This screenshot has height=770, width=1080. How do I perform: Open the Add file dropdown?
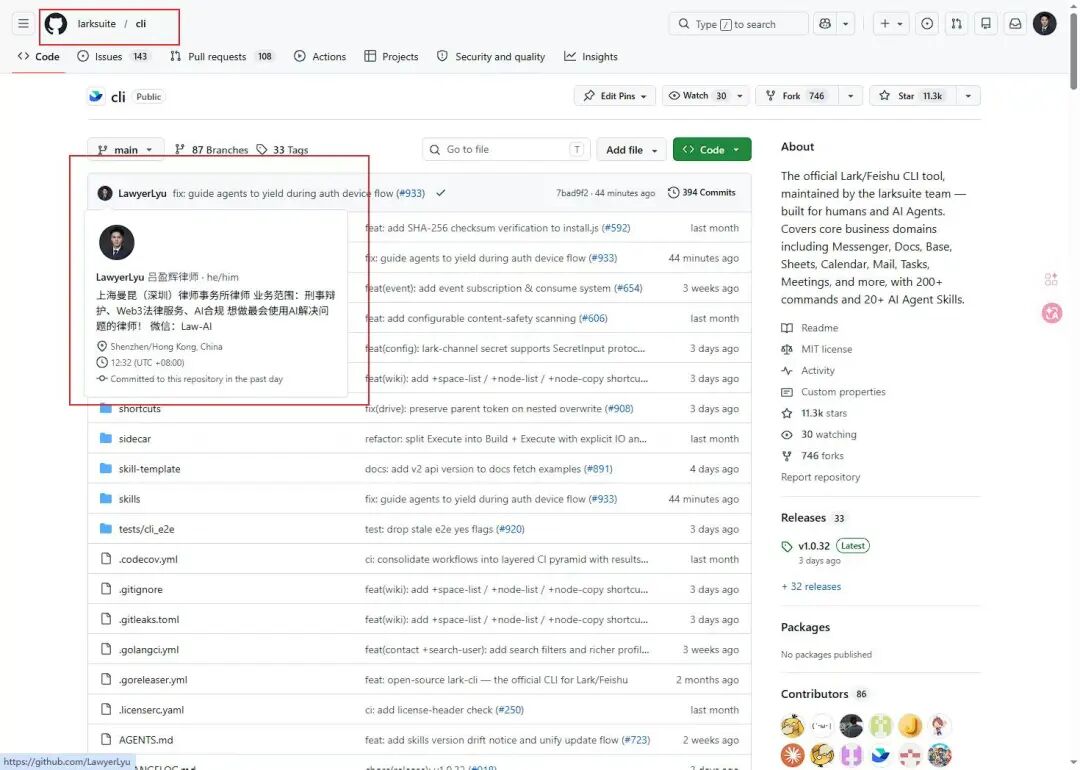click(x=631, y=149)
